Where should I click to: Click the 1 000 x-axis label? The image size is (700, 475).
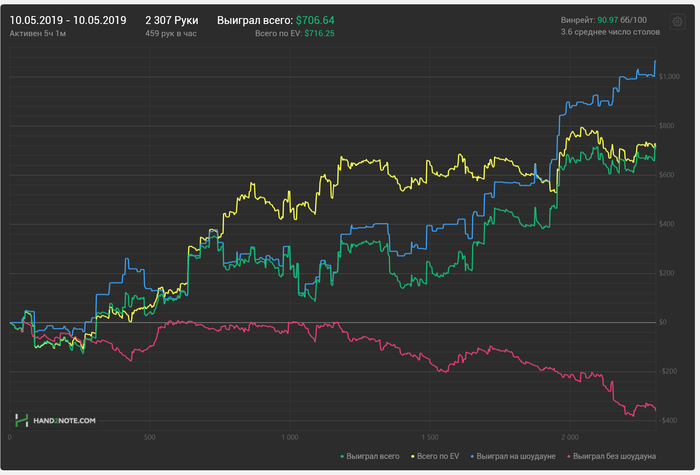(290, 438)
